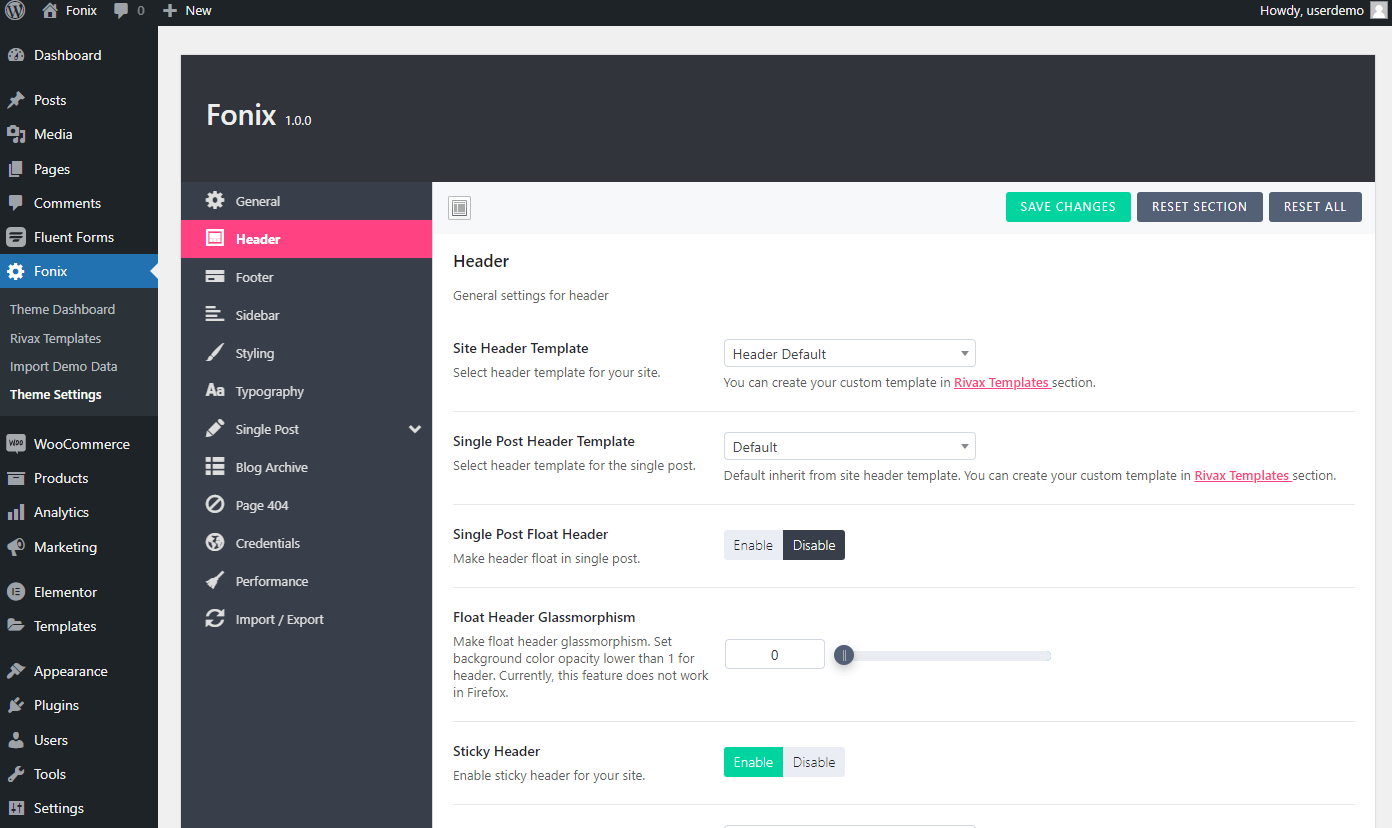Click the Typography 'Aa' icon
The height and width of the screenshot is (828, 1392).
point(215,391)
